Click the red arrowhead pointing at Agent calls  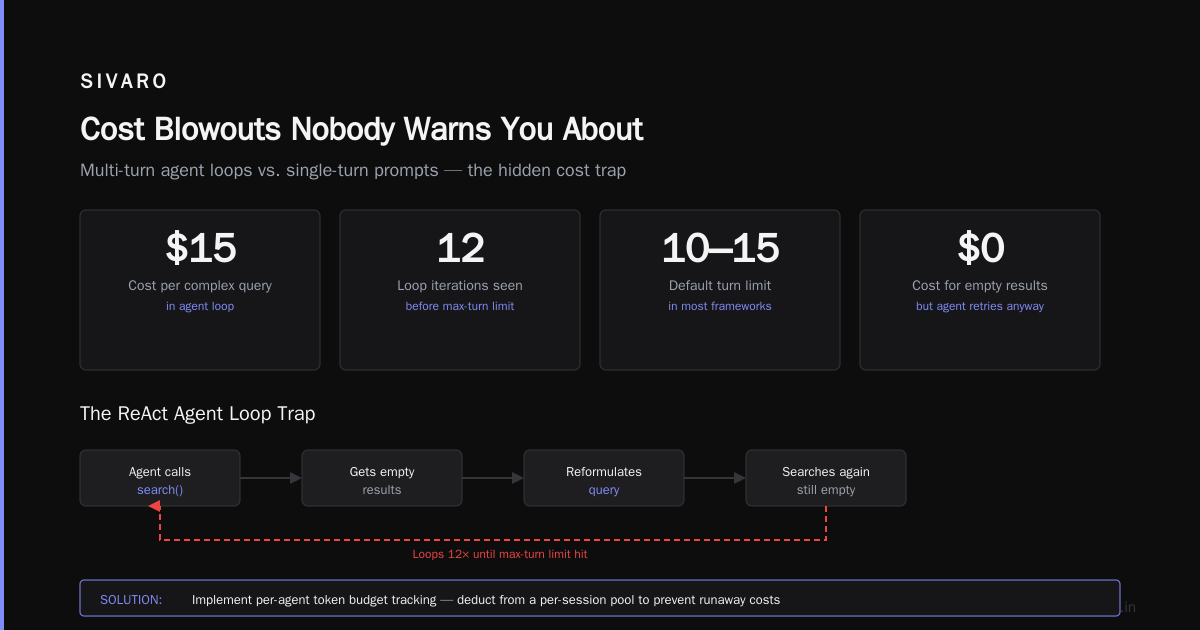(155, 508)
